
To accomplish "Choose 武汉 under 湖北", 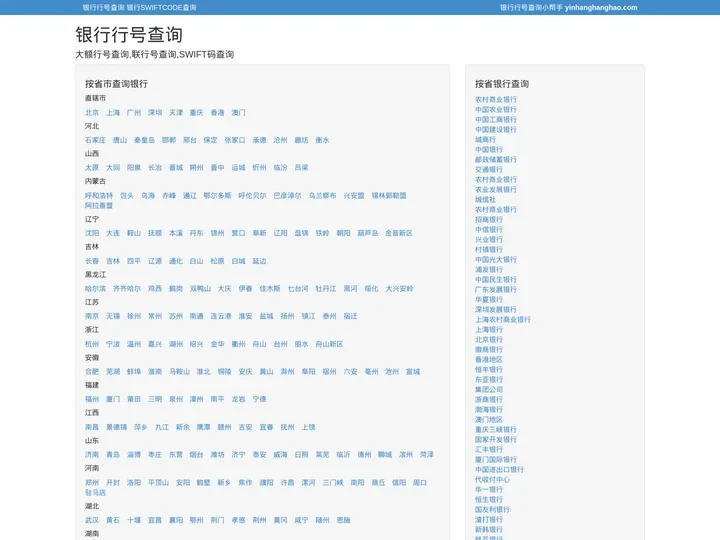I will pyautogui.click(x=92, y=520).
